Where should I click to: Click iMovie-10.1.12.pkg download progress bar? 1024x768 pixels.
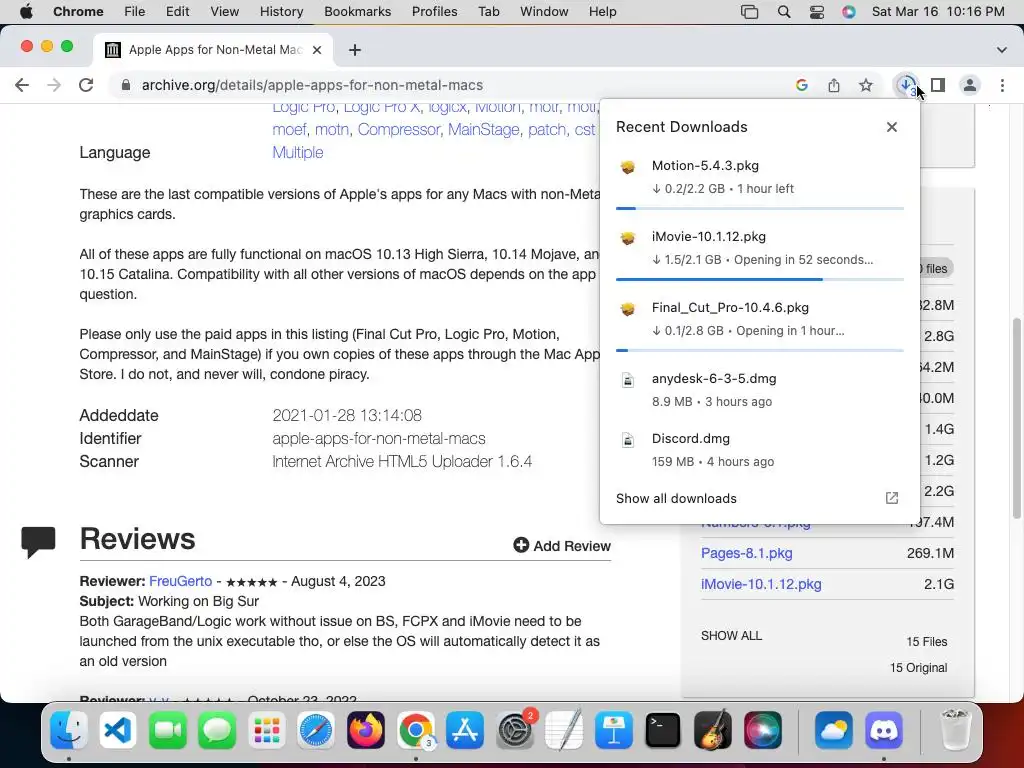760,280
